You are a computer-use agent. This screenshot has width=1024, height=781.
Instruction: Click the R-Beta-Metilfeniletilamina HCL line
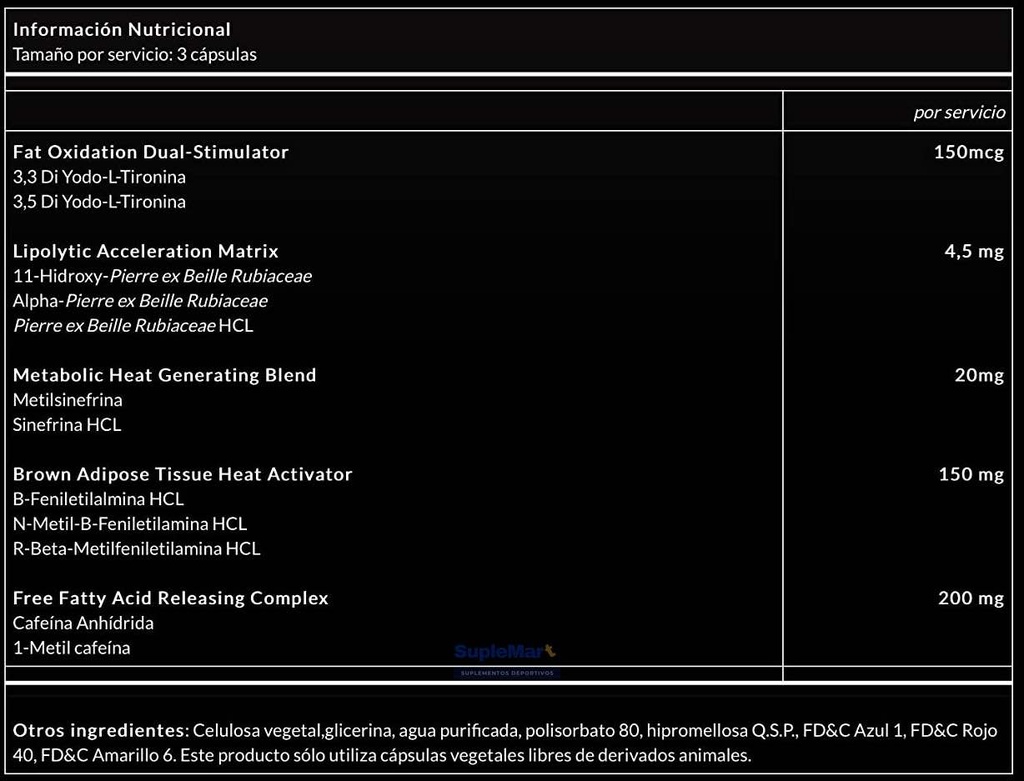[136, 548]
